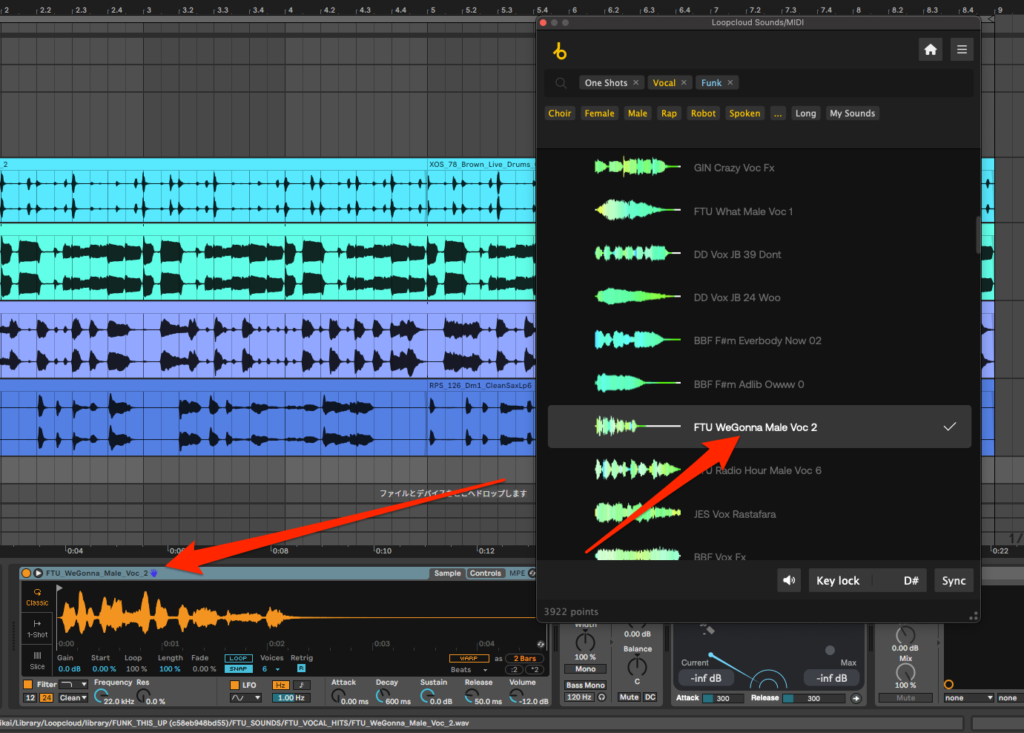Switch to the Sample tab

pyautogui.click(x=447, y=573)
